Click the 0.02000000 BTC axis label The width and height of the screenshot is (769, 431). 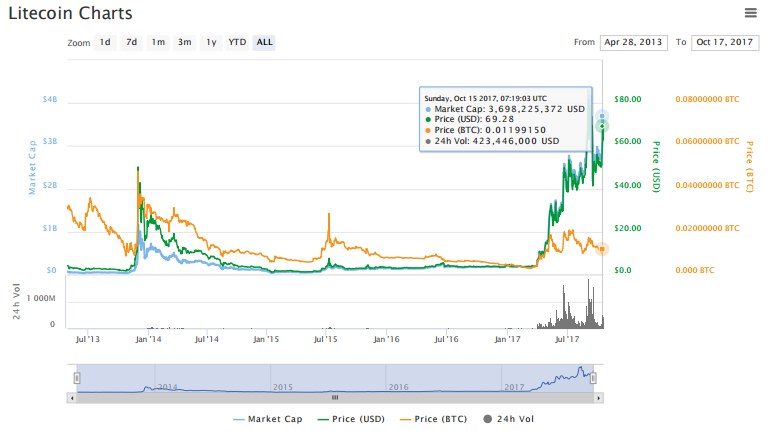tap(707, 228)
